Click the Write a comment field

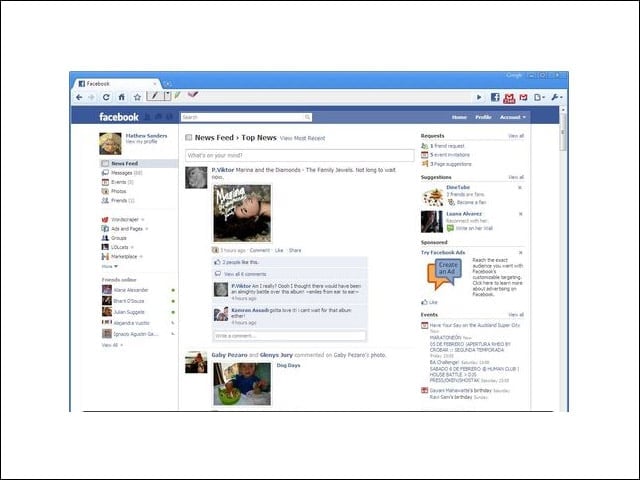tap(289, 336)
